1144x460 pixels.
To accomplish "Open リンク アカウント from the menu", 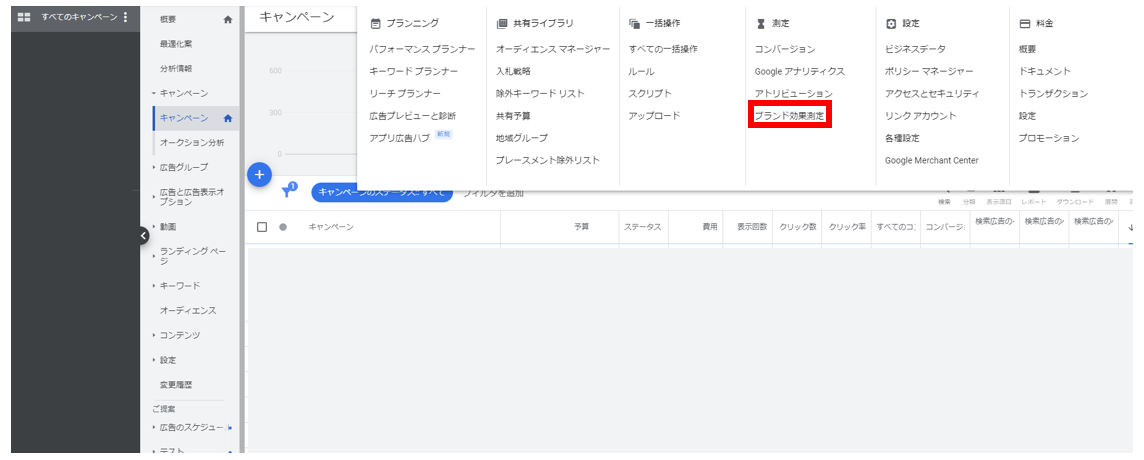I will point(921,115).
